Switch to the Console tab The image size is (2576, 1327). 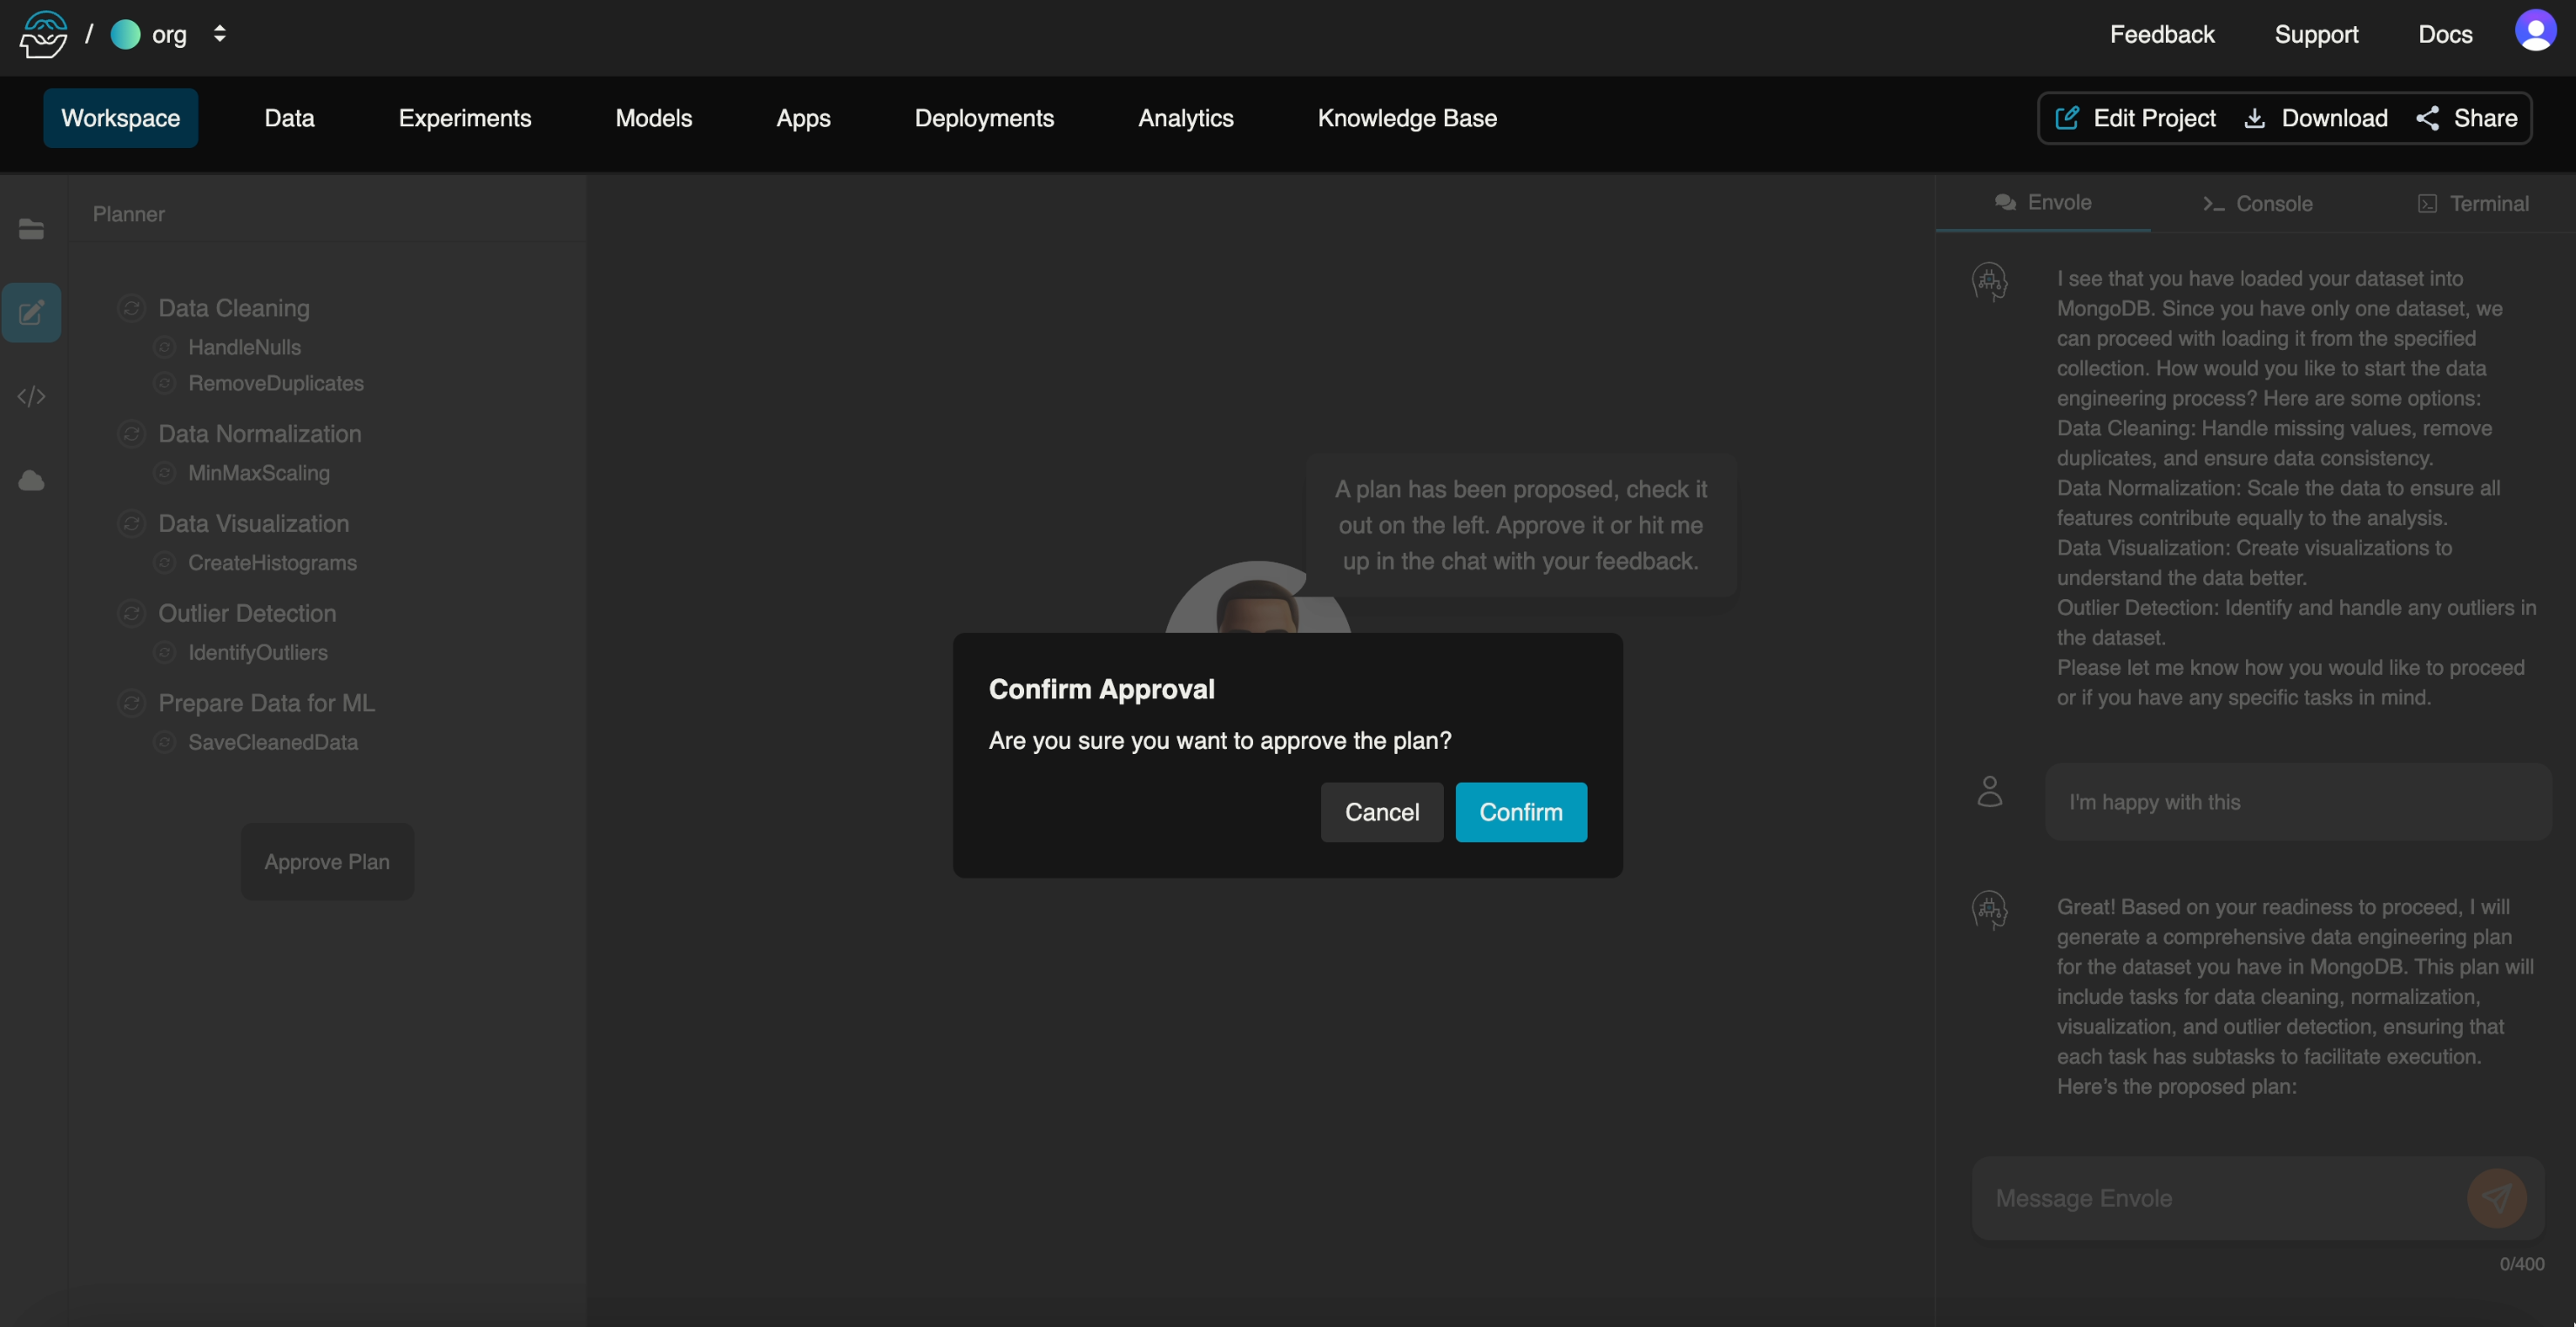click(x=2257, y=204)
